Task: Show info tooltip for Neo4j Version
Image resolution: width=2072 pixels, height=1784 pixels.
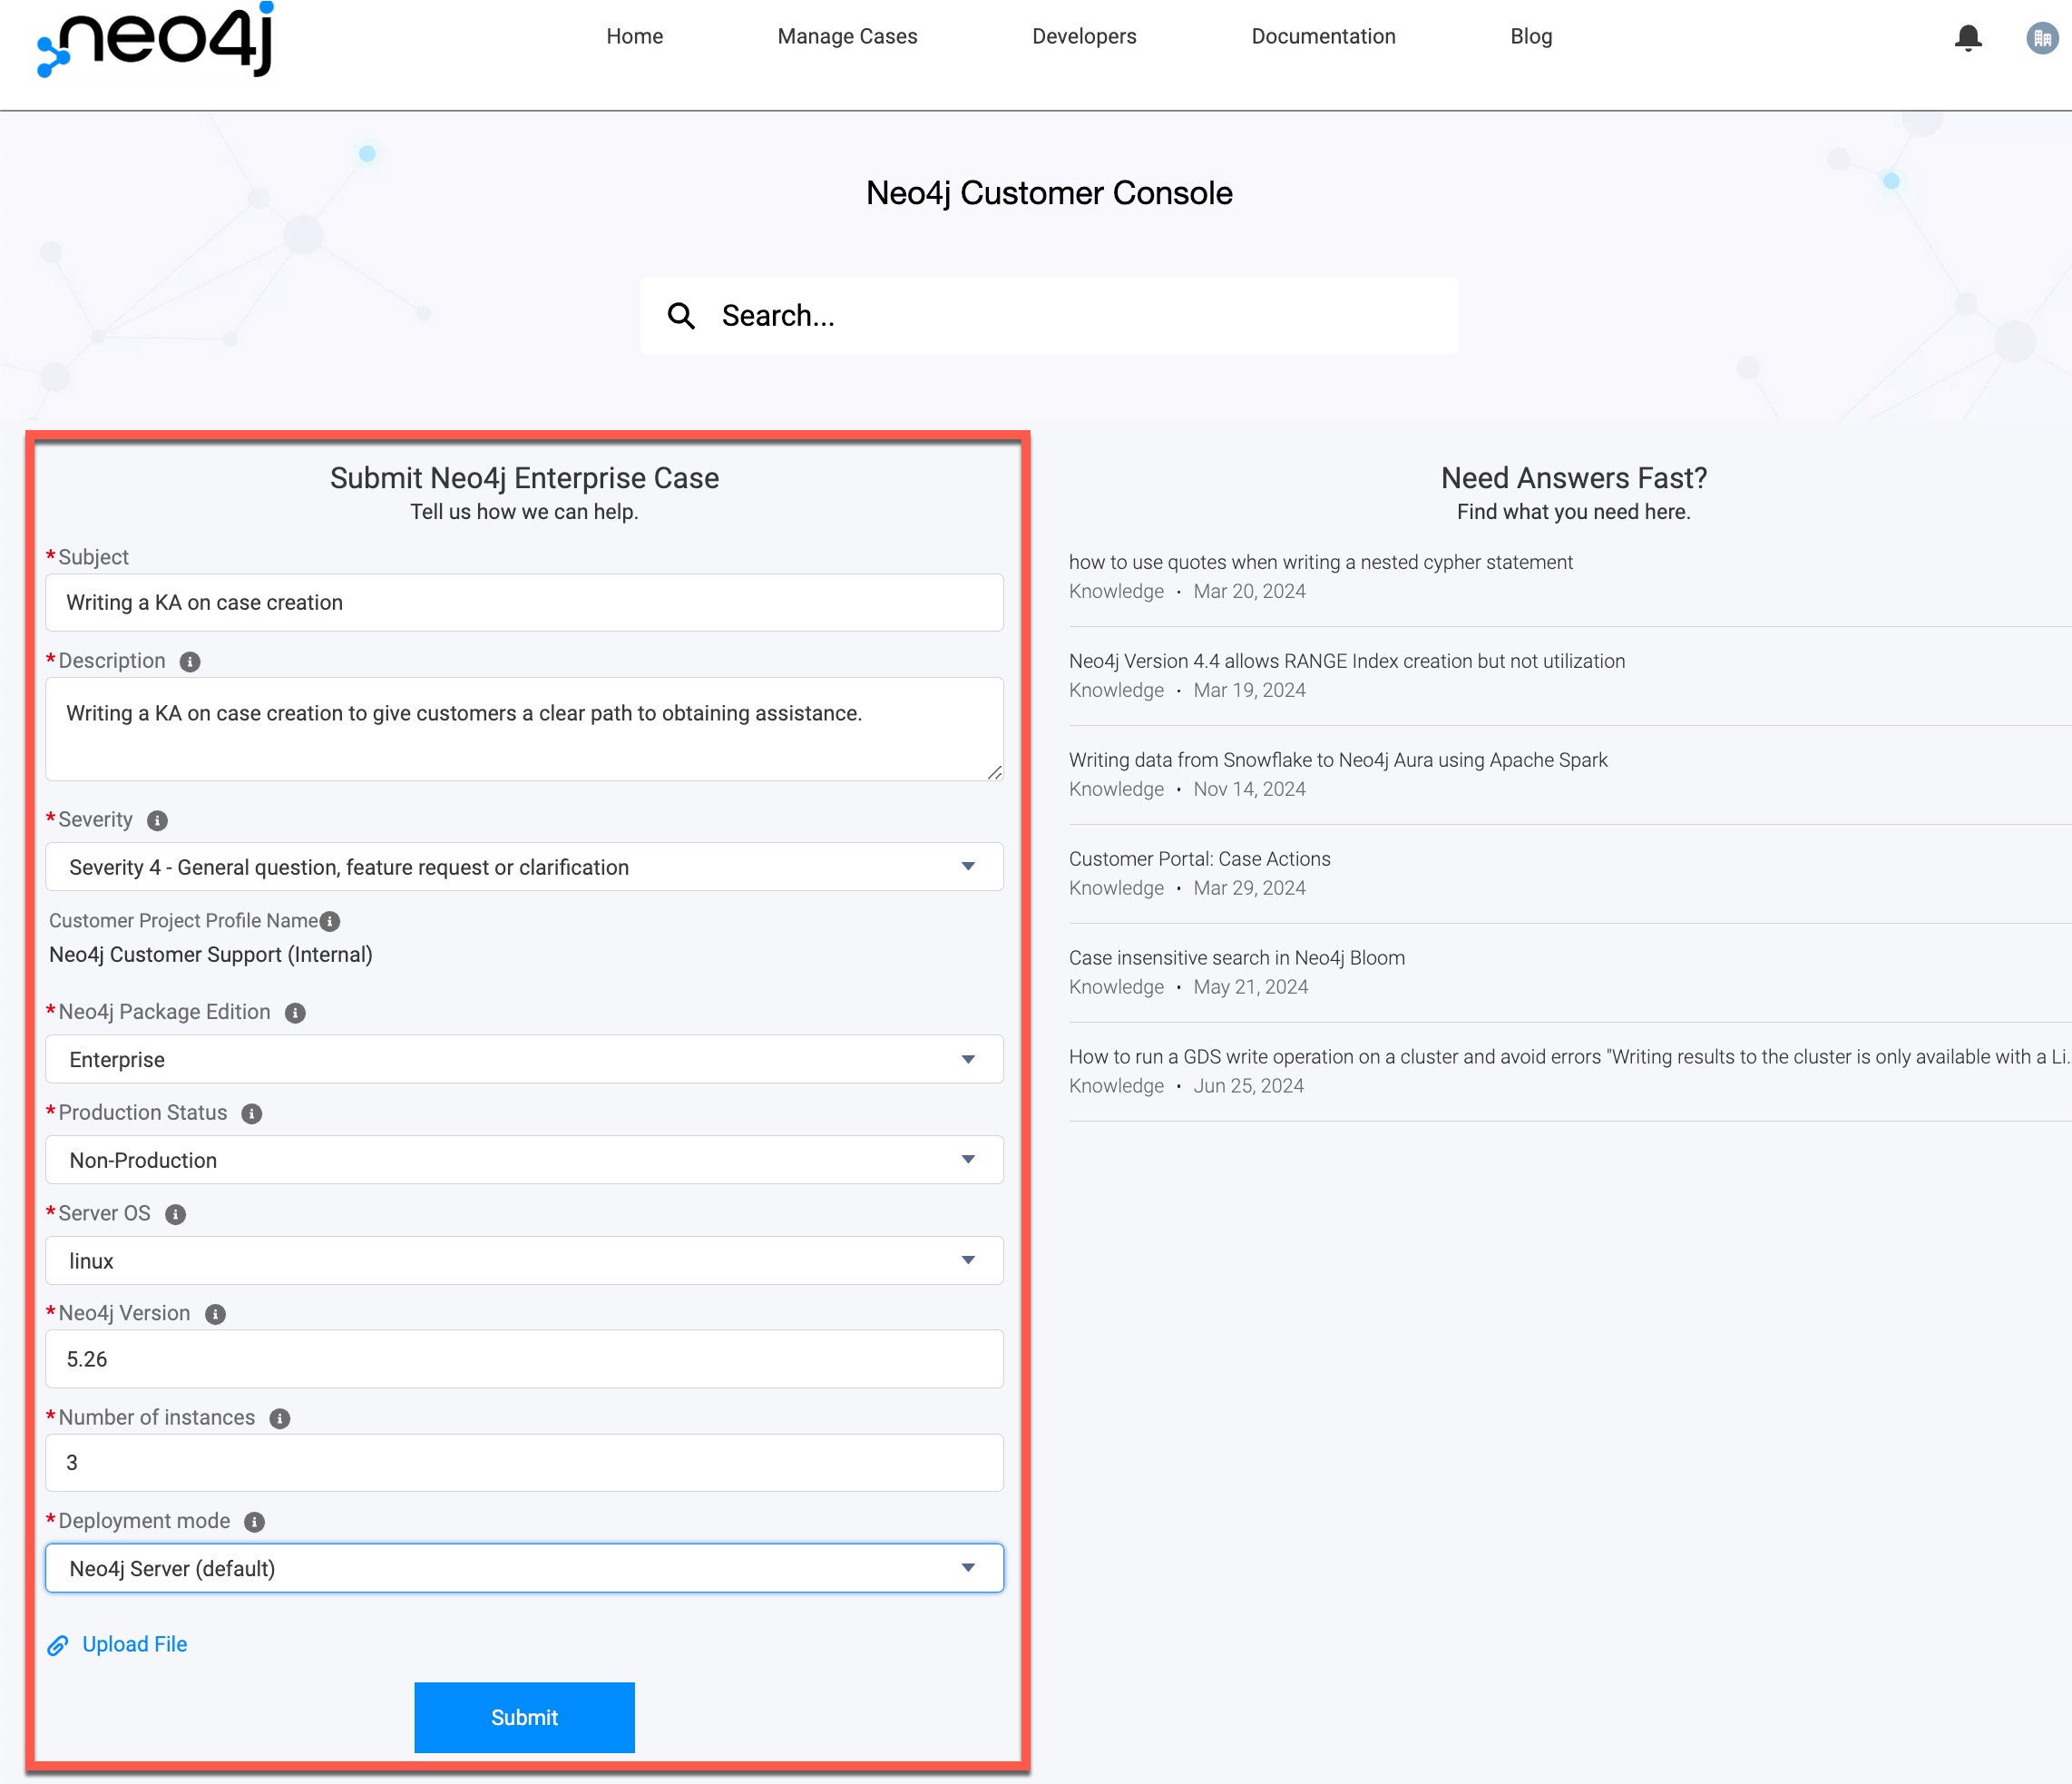Action: tap(215, 1315)
